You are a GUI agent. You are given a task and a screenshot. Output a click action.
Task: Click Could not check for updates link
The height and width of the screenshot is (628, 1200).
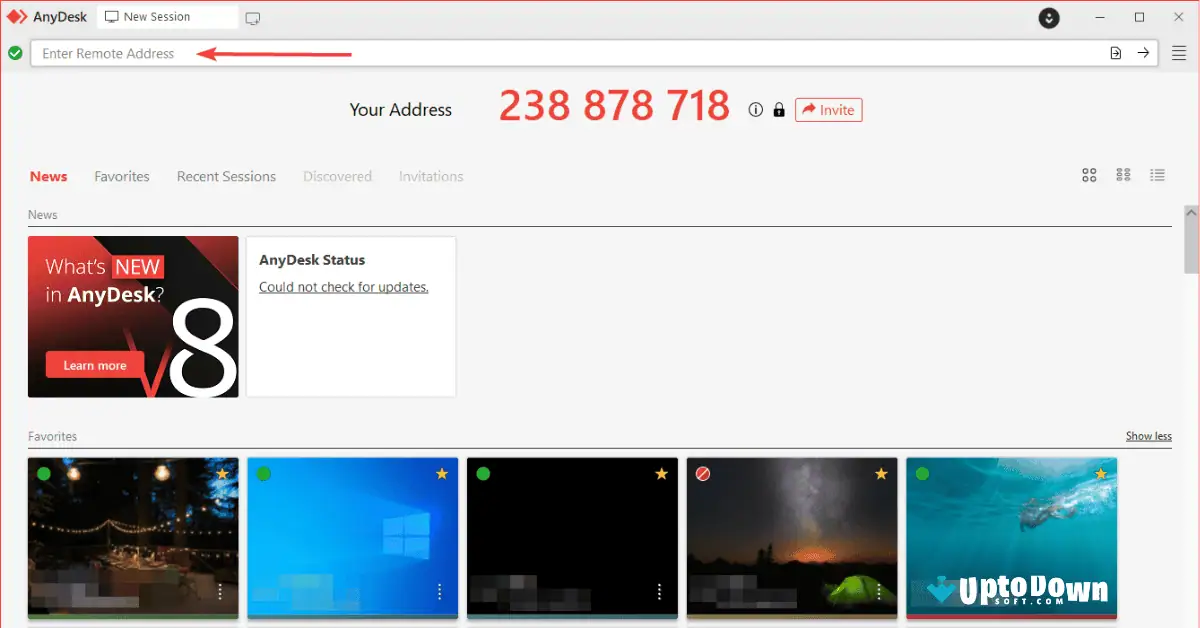coord(343,286)
